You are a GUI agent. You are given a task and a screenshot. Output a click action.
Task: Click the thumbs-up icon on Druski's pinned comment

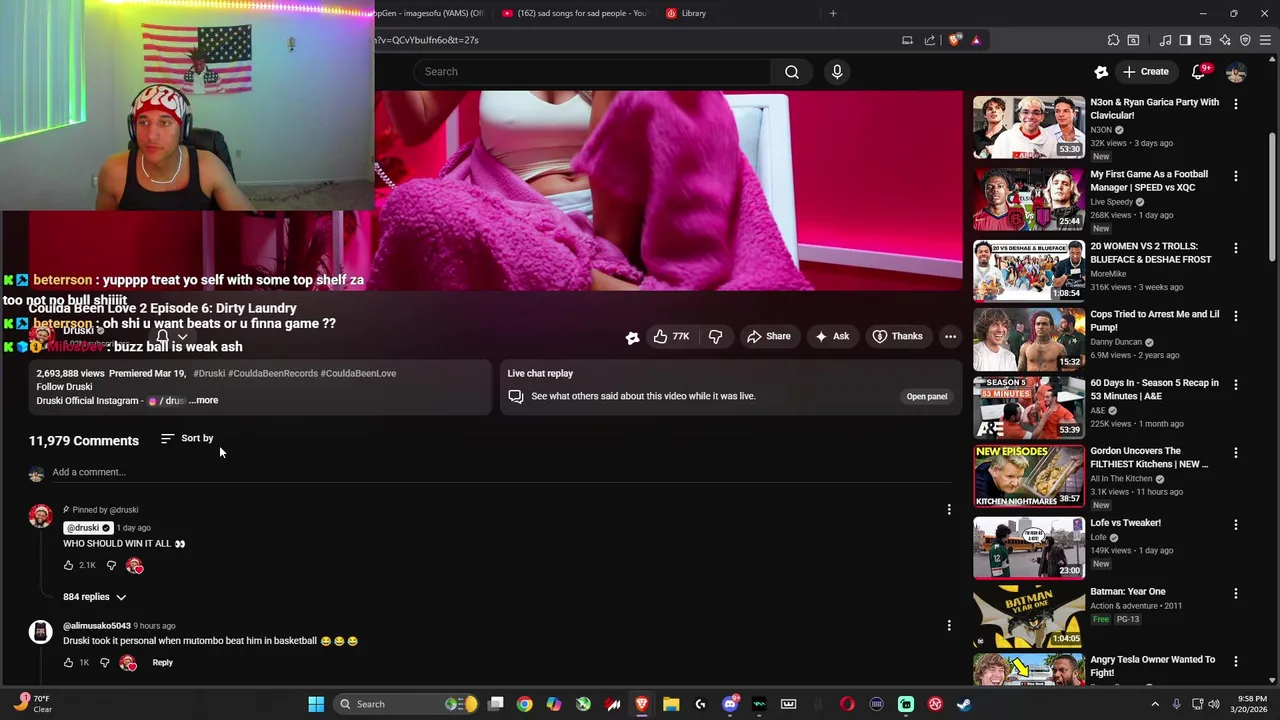pyautogui.click(x=69, y=566)
